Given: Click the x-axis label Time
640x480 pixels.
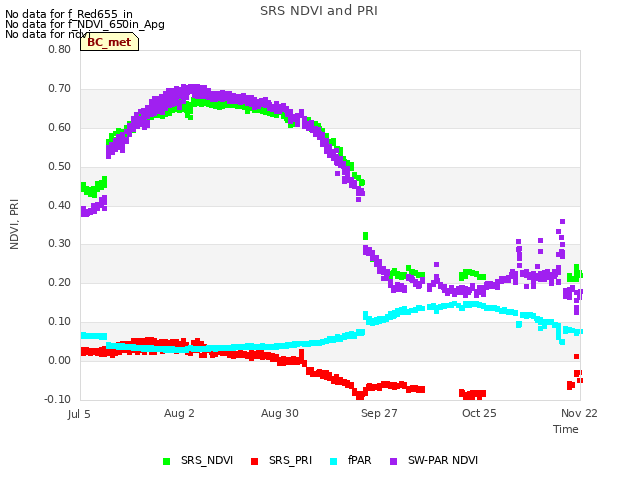Looking at the screenshot, I should tap(566, 429).
